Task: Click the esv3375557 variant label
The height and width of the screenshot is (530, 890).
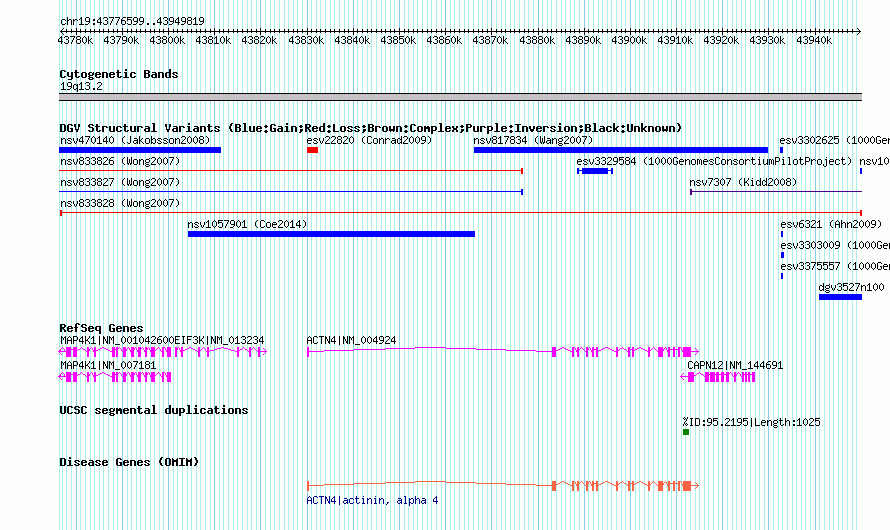Action: pos(834,266)
